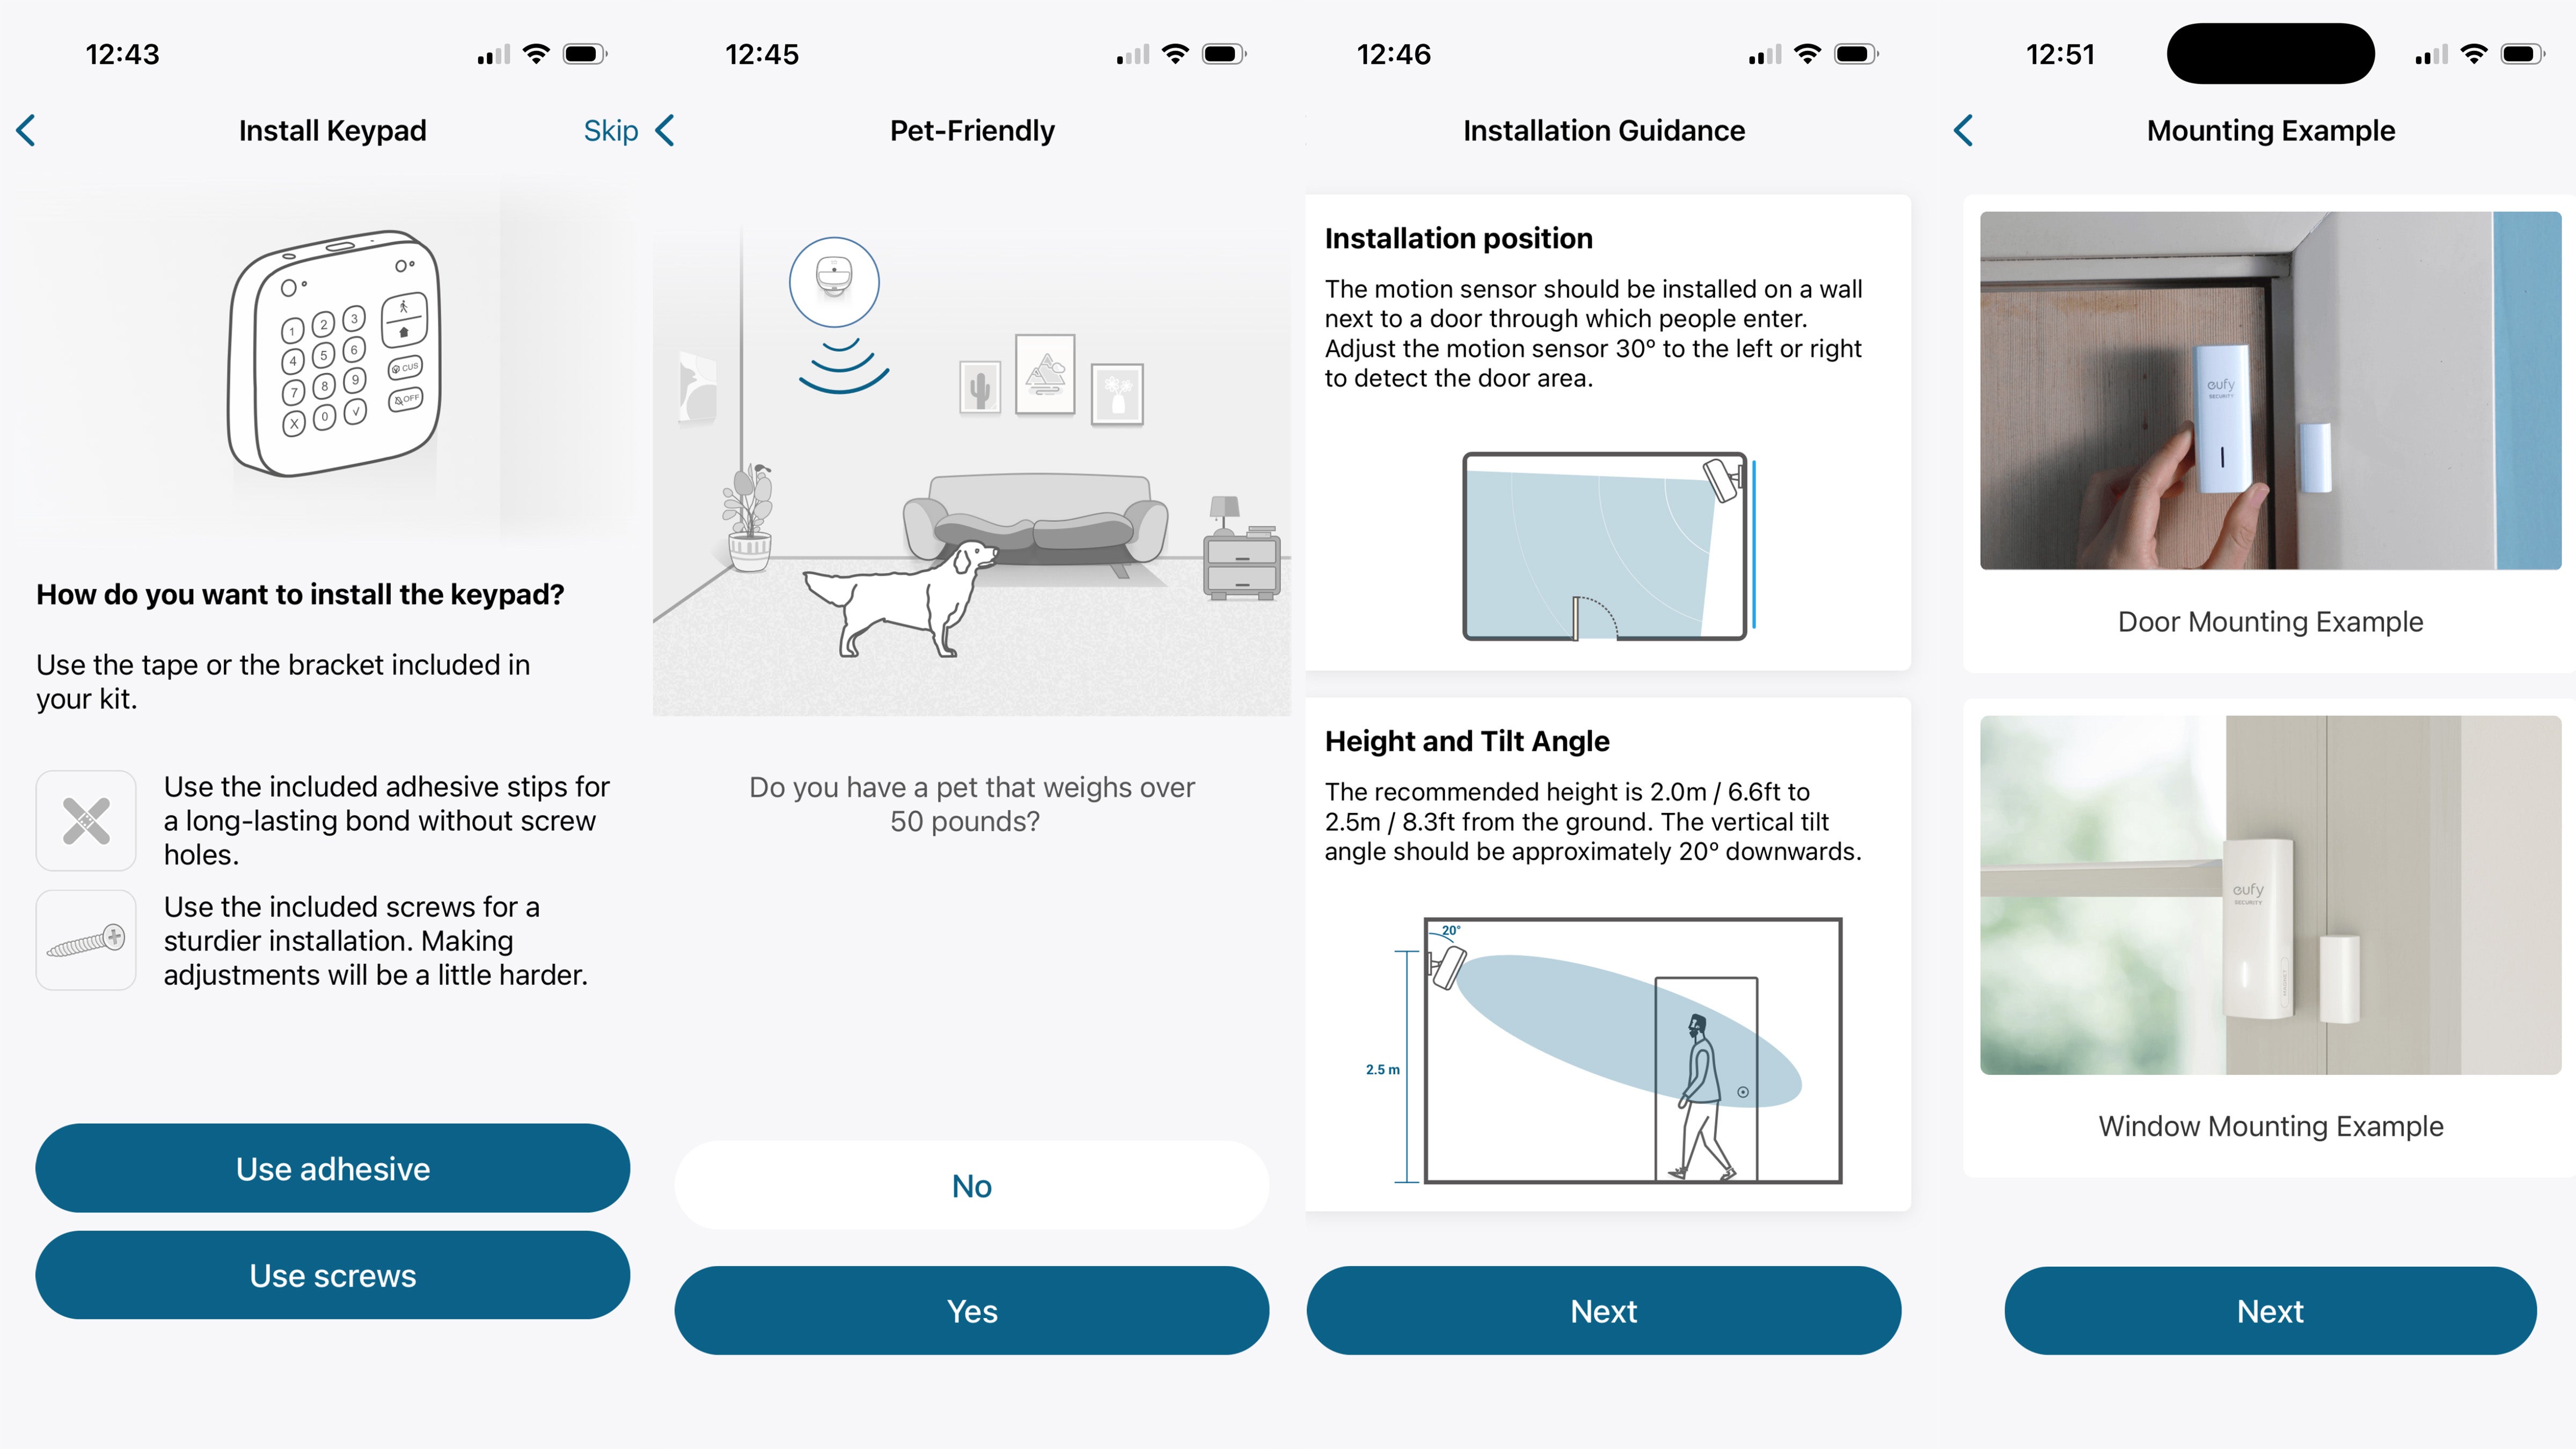Click the adhesive strips option icon
This screenshot has width=2576, height=1449.
[x=85, y=817]
